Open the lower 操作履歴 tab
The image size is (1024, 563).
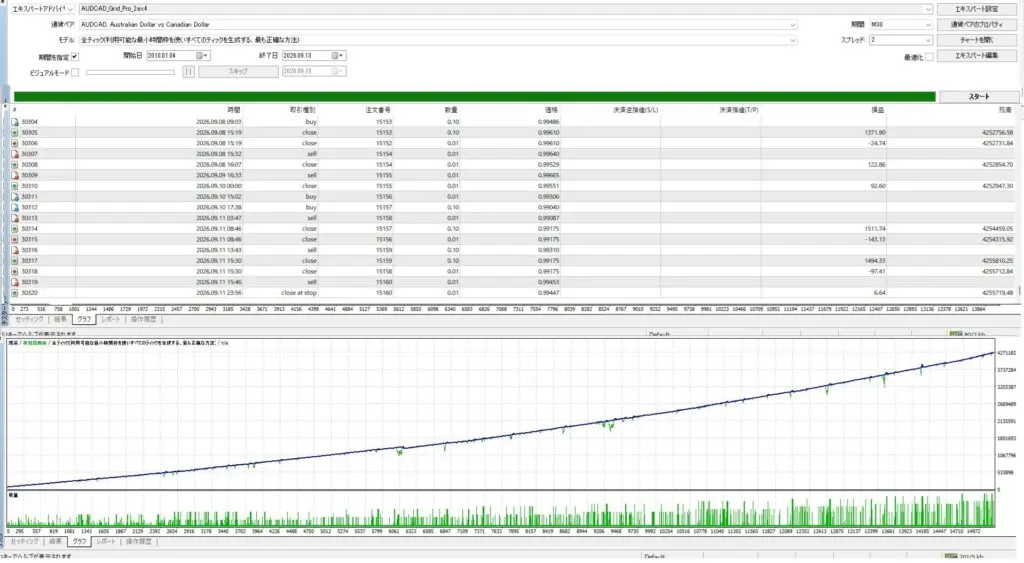[138, 541]
